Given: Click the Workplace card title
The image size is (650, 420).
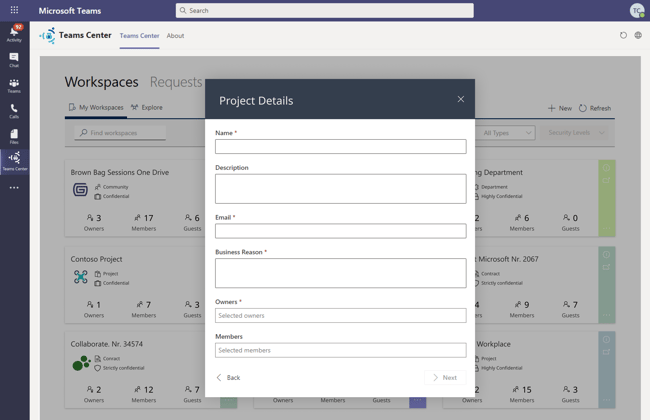Looking at the screenshot, I should [493, 344].
